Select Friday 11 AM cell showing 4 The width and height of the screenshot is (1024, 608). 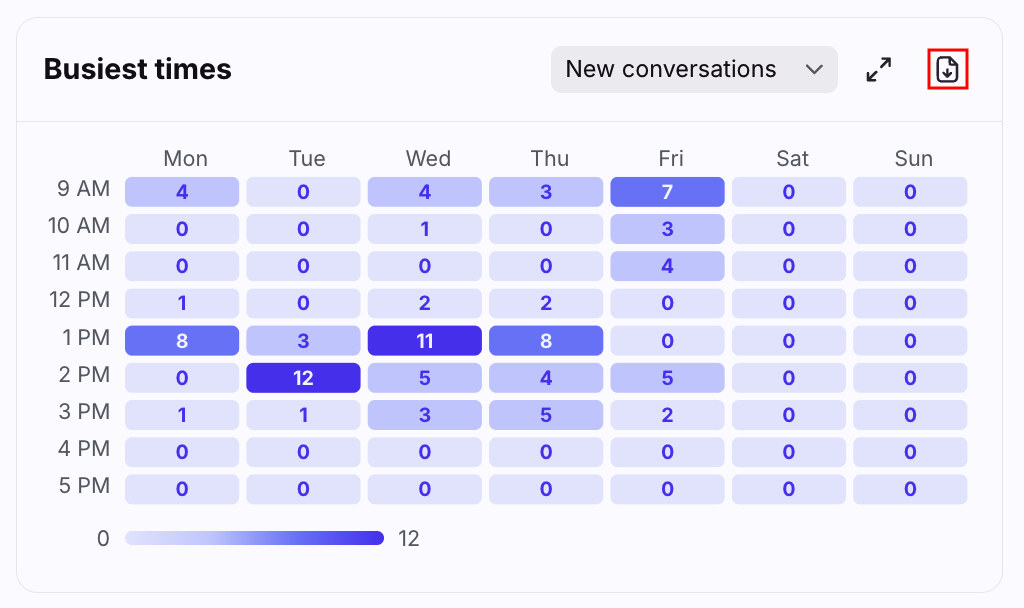pos(667,266)
